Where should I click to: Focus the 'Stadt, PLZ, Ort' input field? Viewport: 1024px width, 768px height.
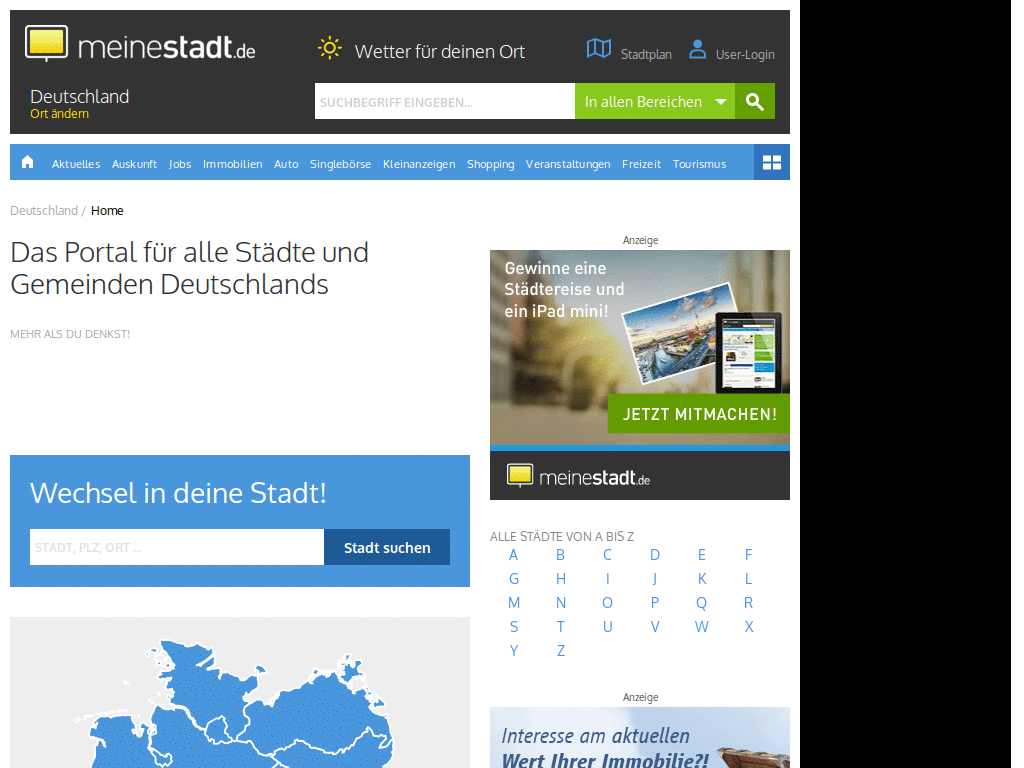click(x=177, y=547)
